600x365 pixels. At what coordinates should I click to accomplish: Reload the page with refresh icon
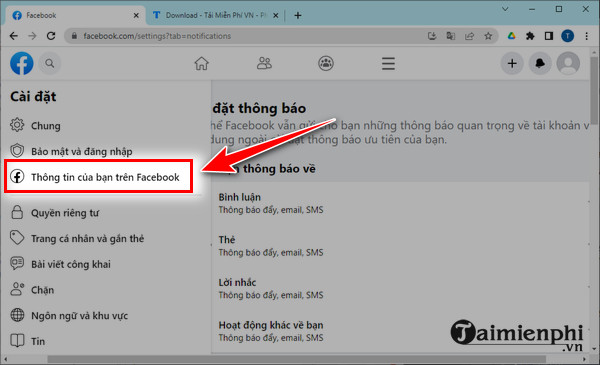tap(51, 36)
